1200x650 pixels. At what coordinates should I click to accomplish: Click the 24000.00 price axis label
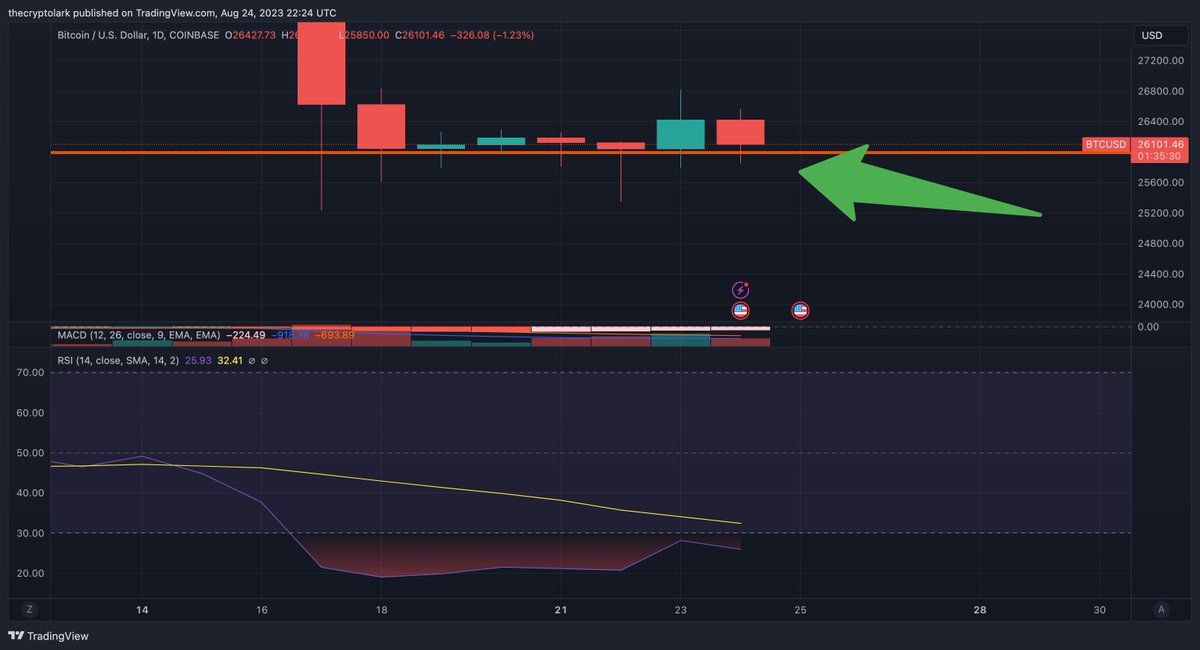(x=1161, y=305)
